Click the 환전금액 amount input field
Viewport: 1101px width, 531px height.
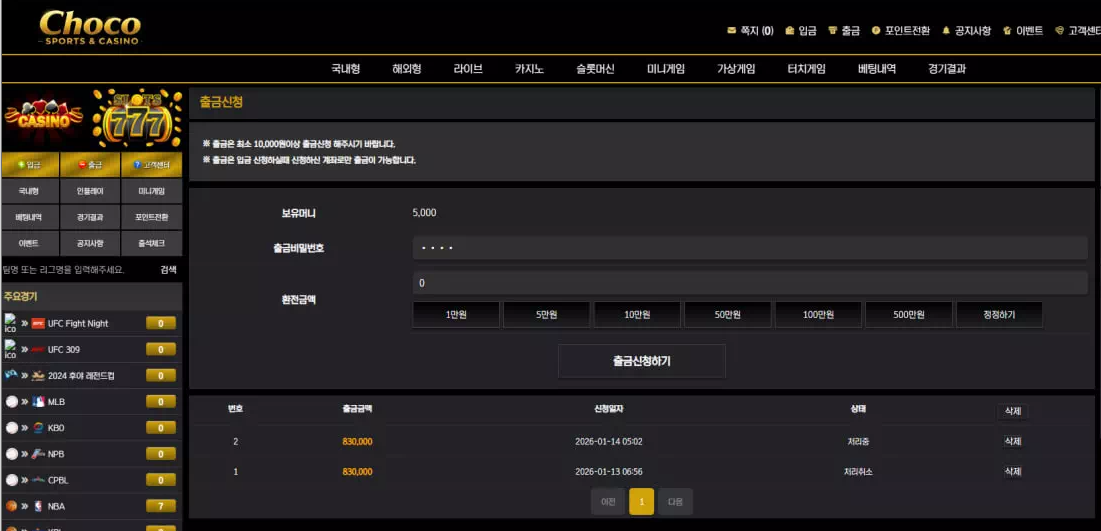tap(749, 283)
